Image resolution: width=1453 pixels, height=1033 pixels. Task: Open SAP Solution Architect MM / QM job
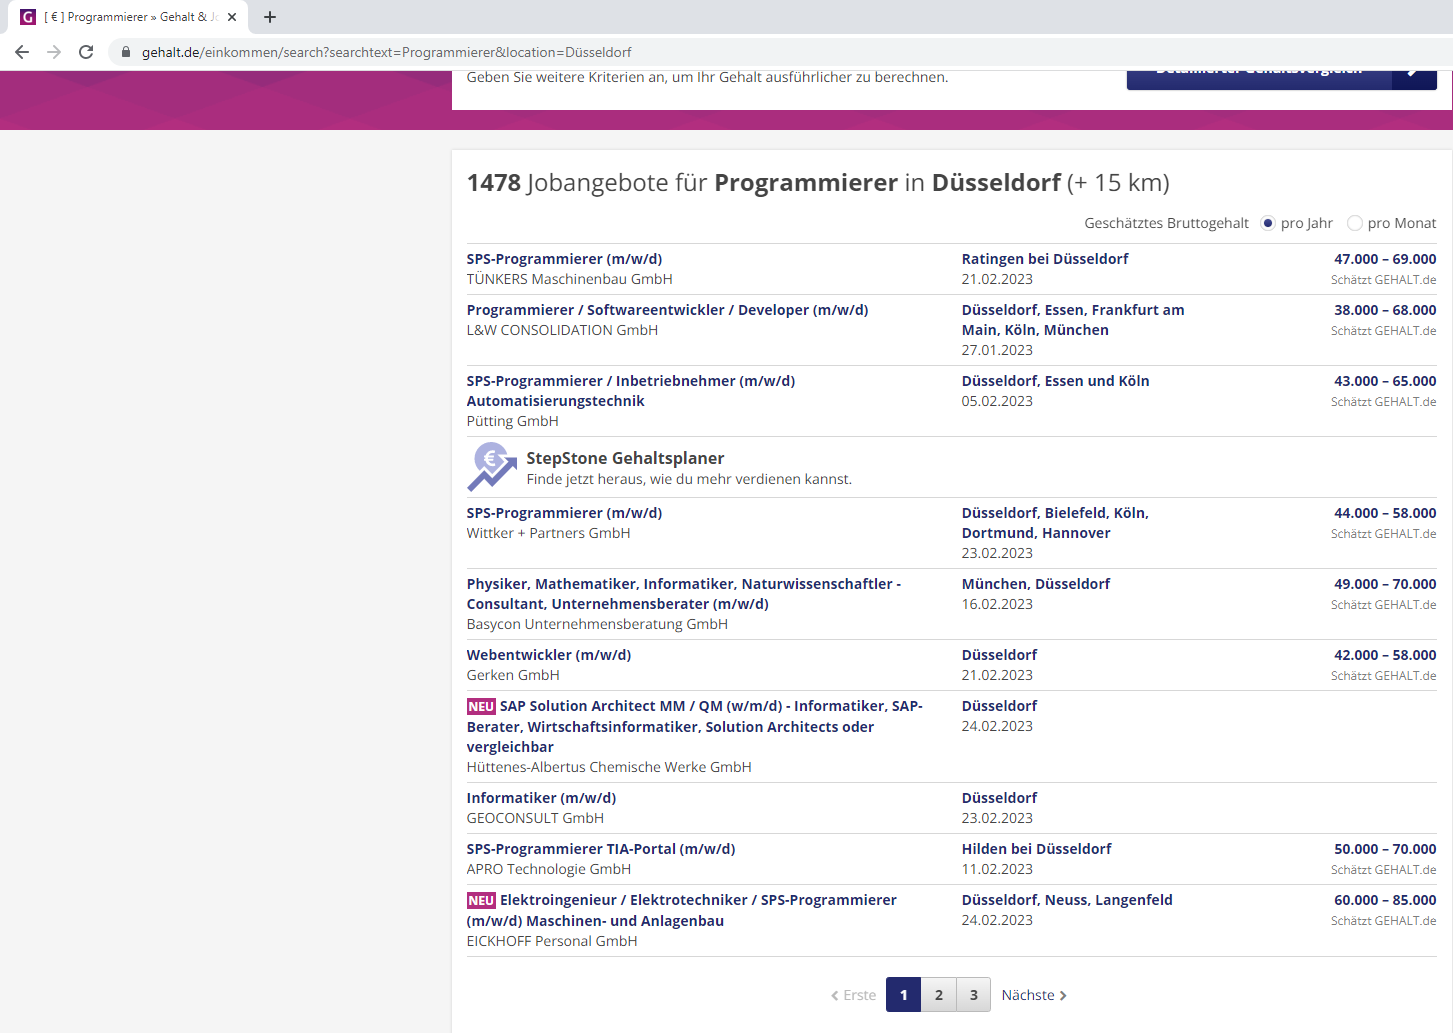pyautogui.click(x=695, y=727)
